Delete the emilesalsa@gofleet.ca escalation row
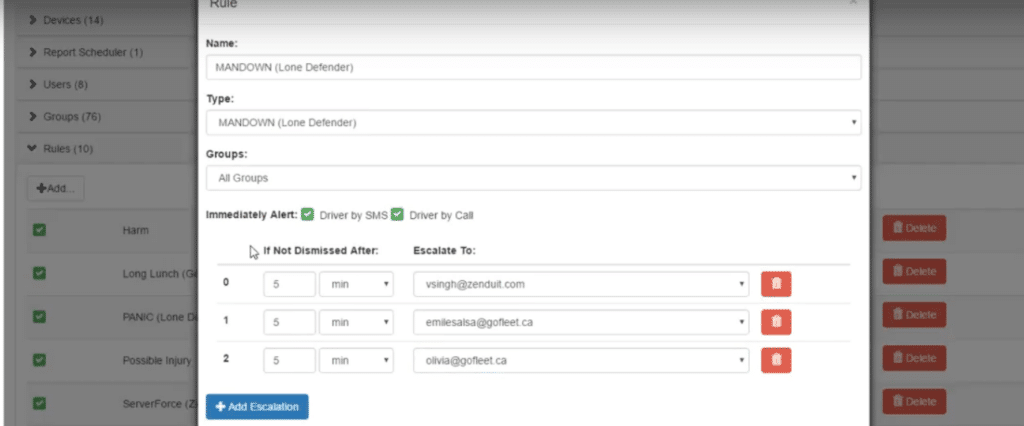 coord(776,322)
